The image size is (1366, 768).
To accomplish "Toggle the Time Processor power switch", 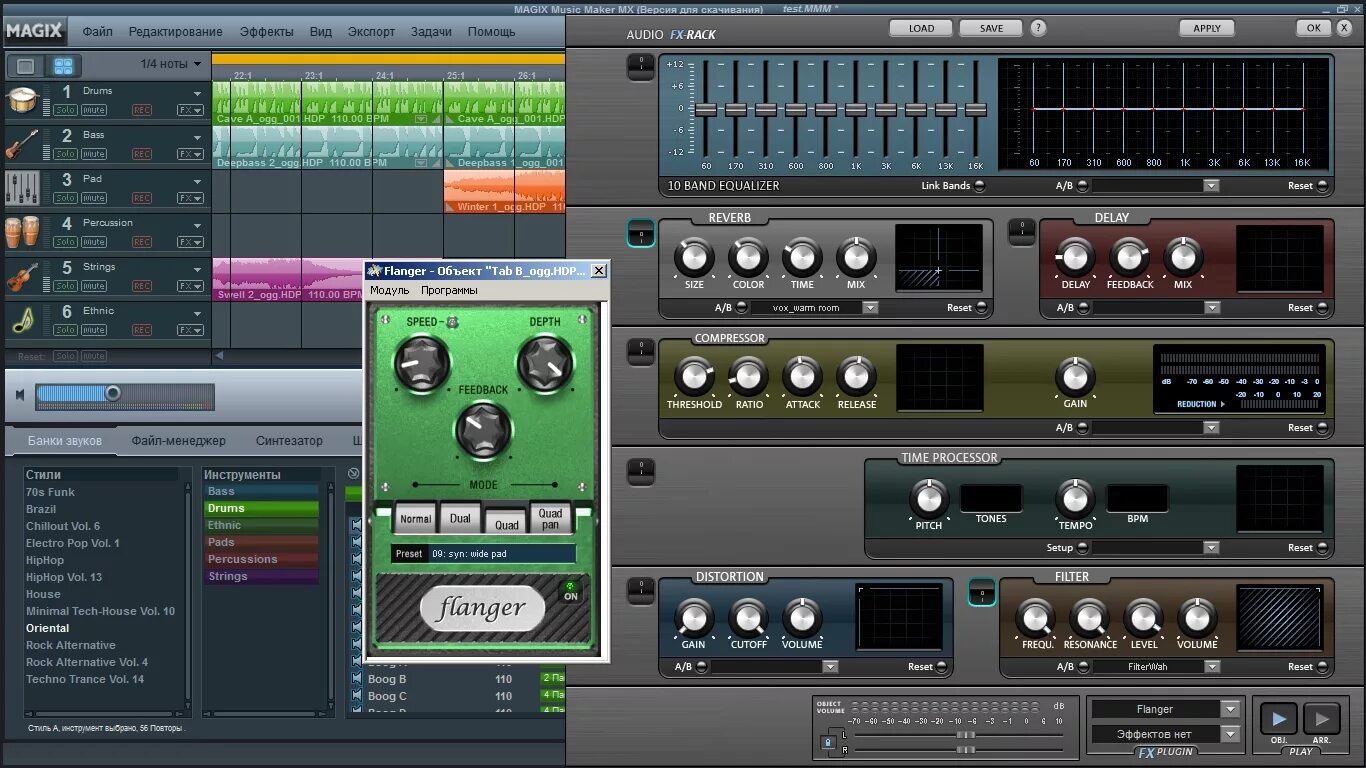I will coord(640,472).
